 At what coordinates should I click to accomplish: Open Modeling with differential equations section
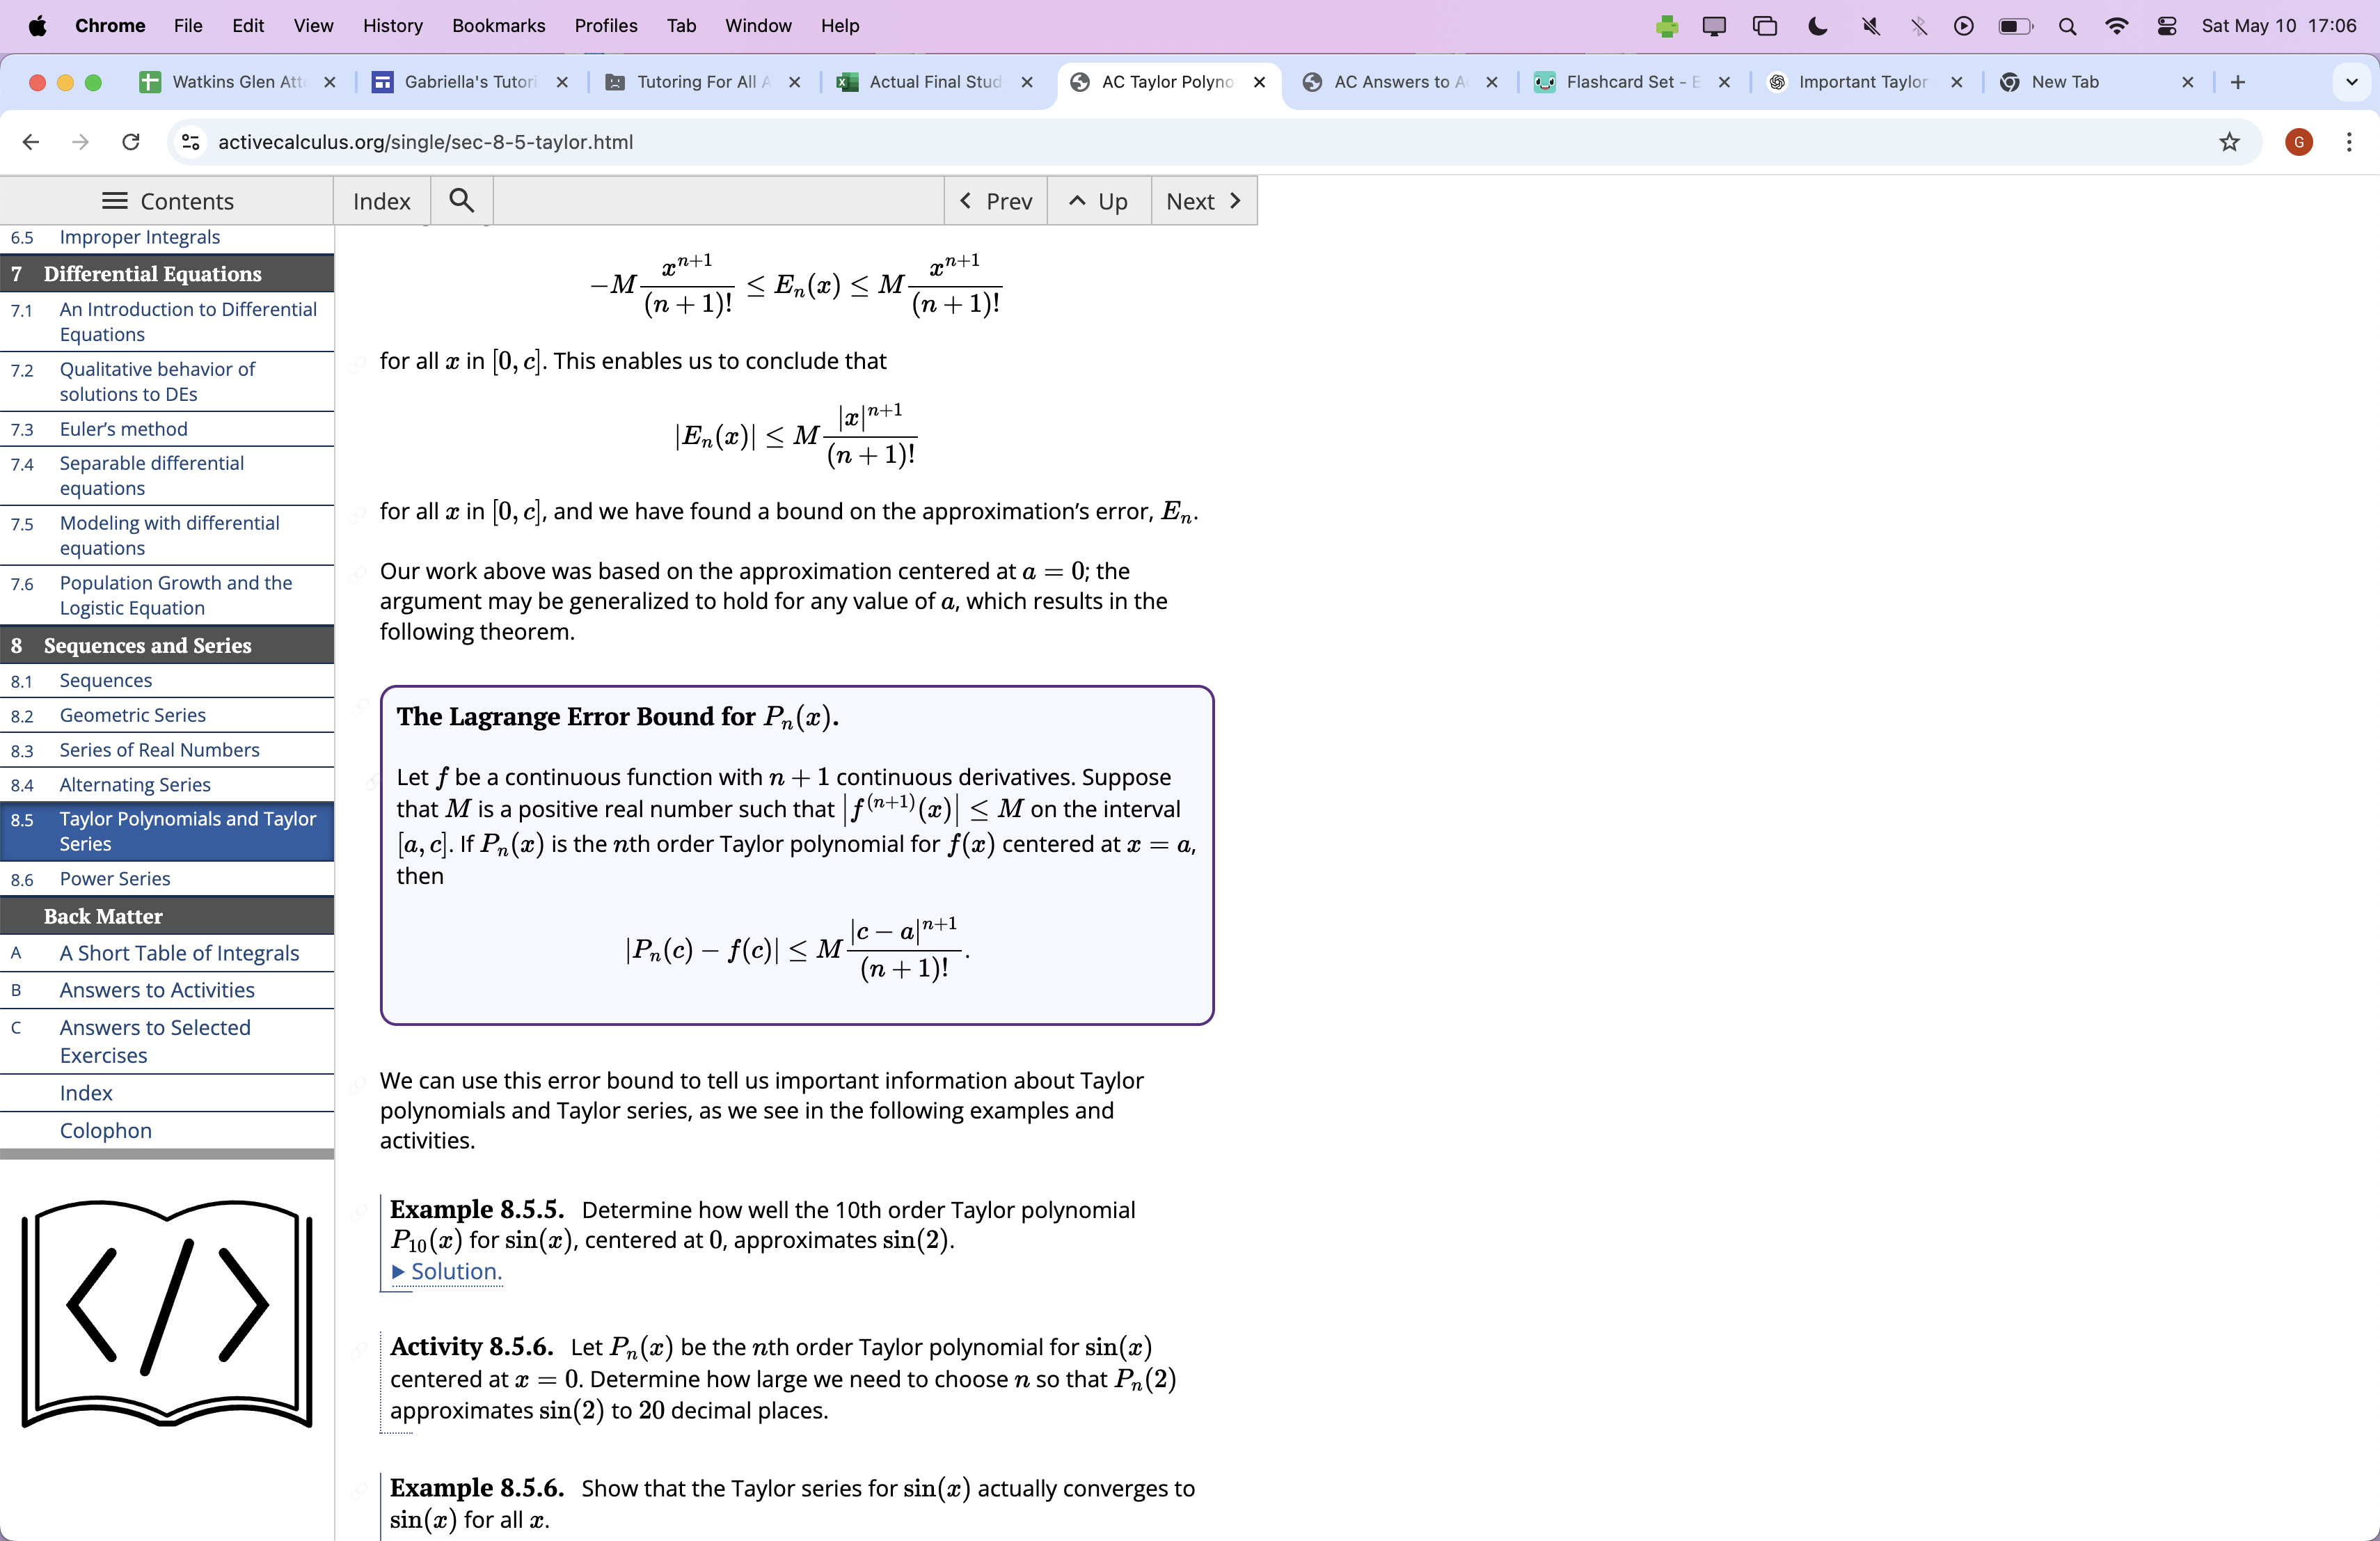pos(169,536)
